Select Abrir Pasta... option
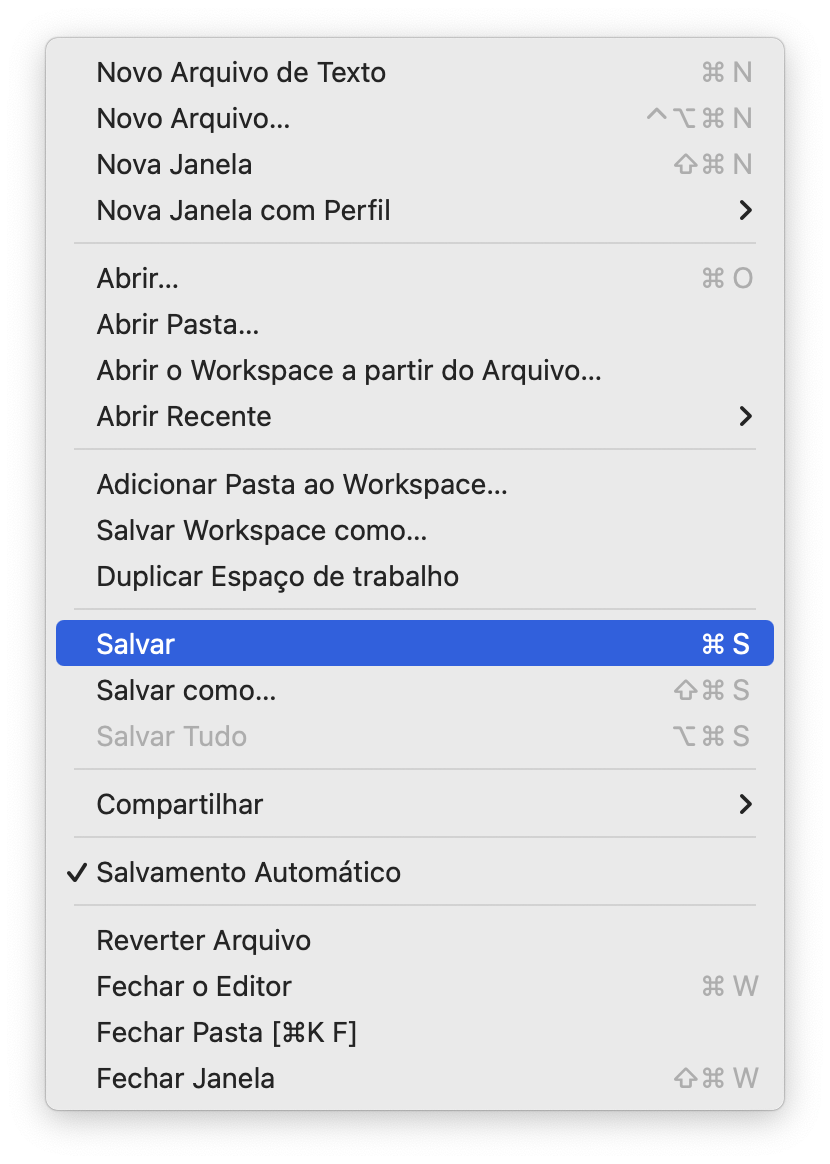 point(178,324)
